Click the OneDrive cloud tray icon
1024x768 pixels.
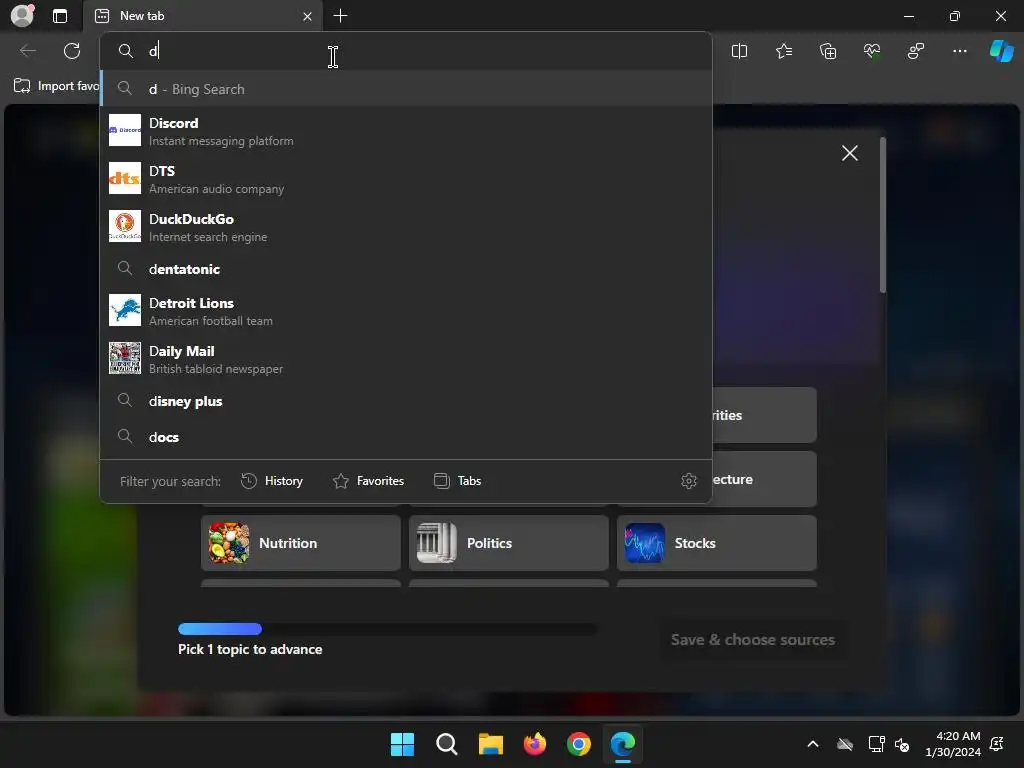(x=845, y=744)
